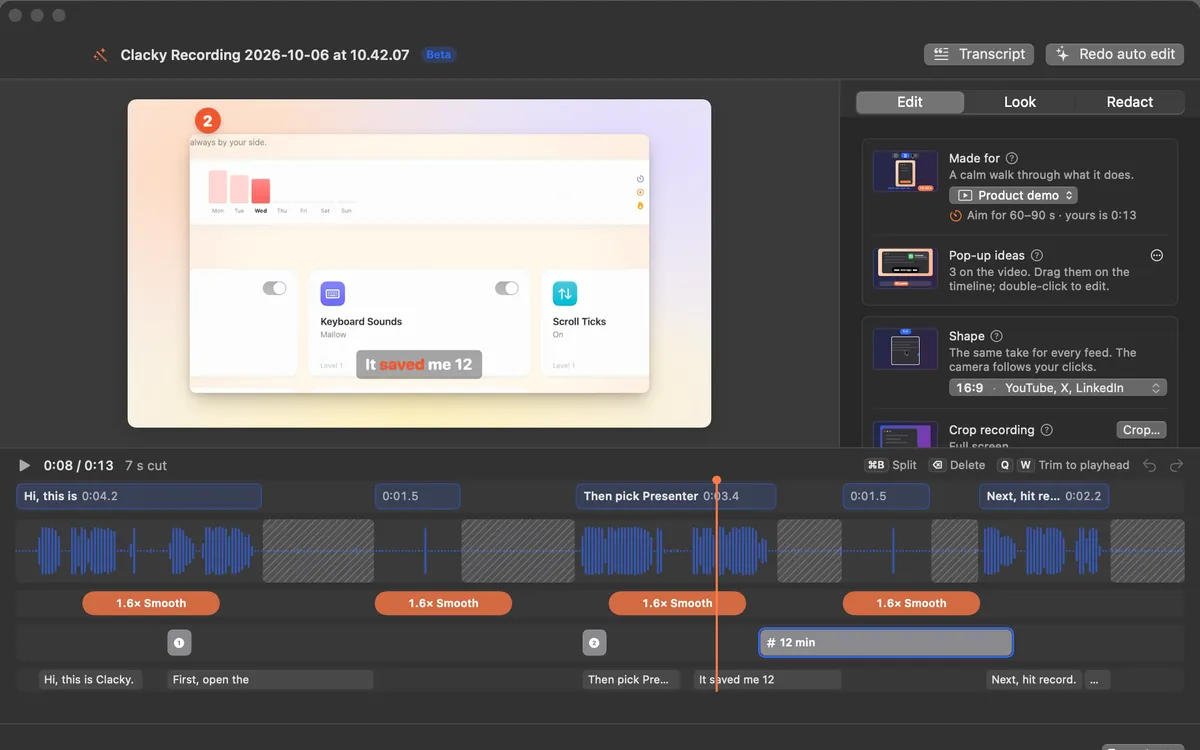Click the Pop-up ideas thumbnail
The image size is (1200, 750).
(904, 268)
